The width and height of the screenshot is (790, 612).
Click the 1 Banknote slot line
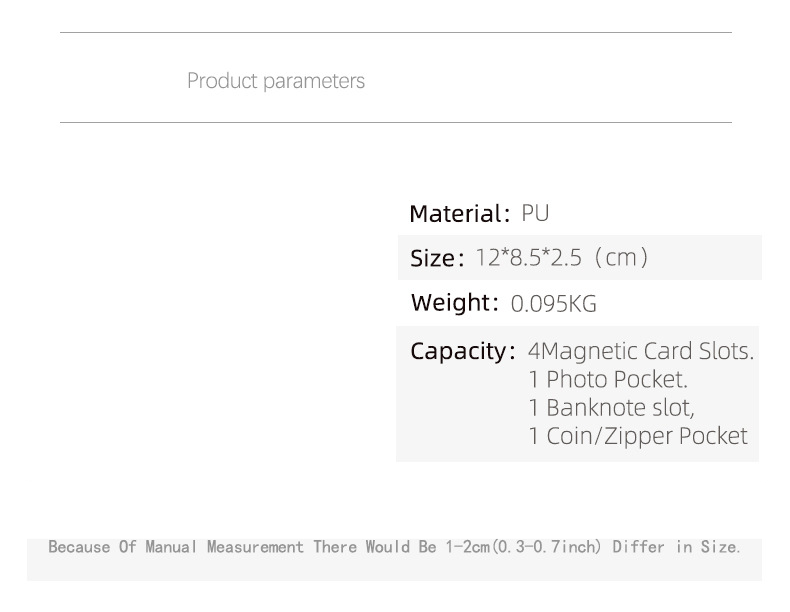tap(611, 408)
